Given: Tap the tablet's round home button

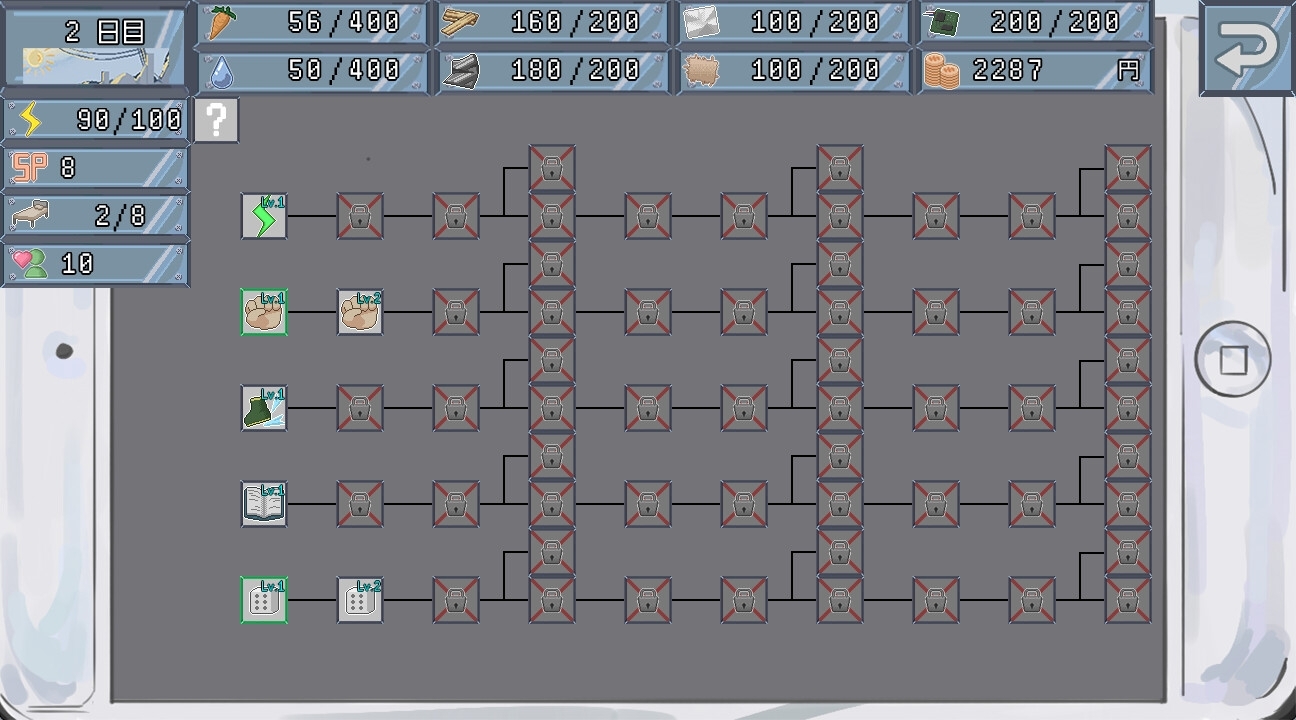Looking at the screenshot, I should click(1233, 359).
